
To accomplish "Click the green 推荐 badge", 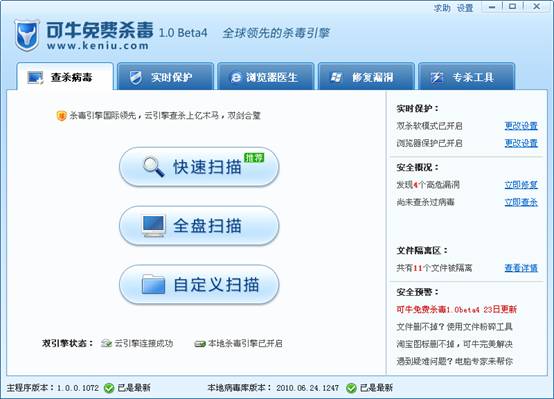I will point(254,158).
